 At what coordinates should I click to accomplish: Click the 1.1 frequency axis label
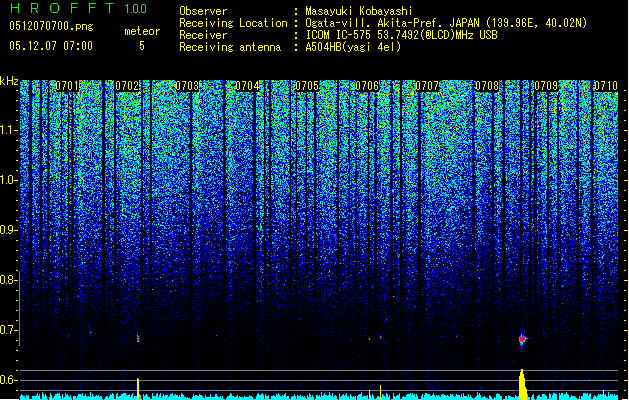coord(8,130)
